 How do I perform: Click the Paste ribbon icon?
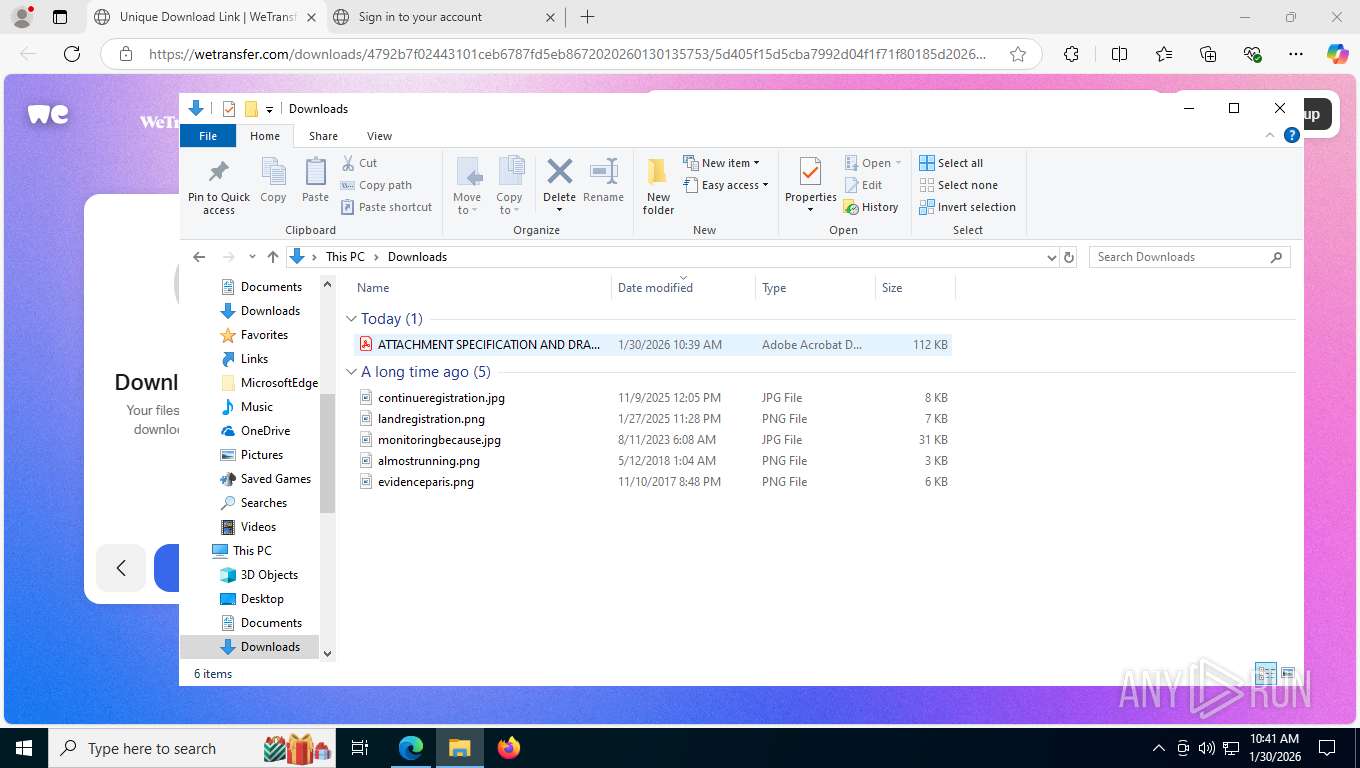pyautogui.click(x=315, y=181)
